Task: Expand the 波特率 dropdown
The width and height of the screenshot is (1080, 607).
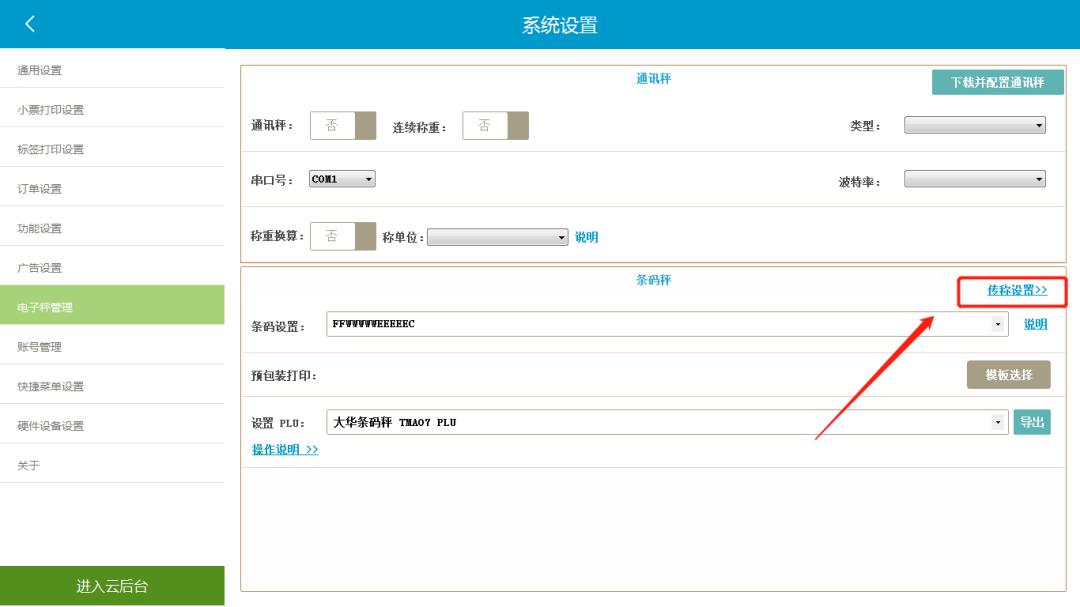Action: [975, 178]
